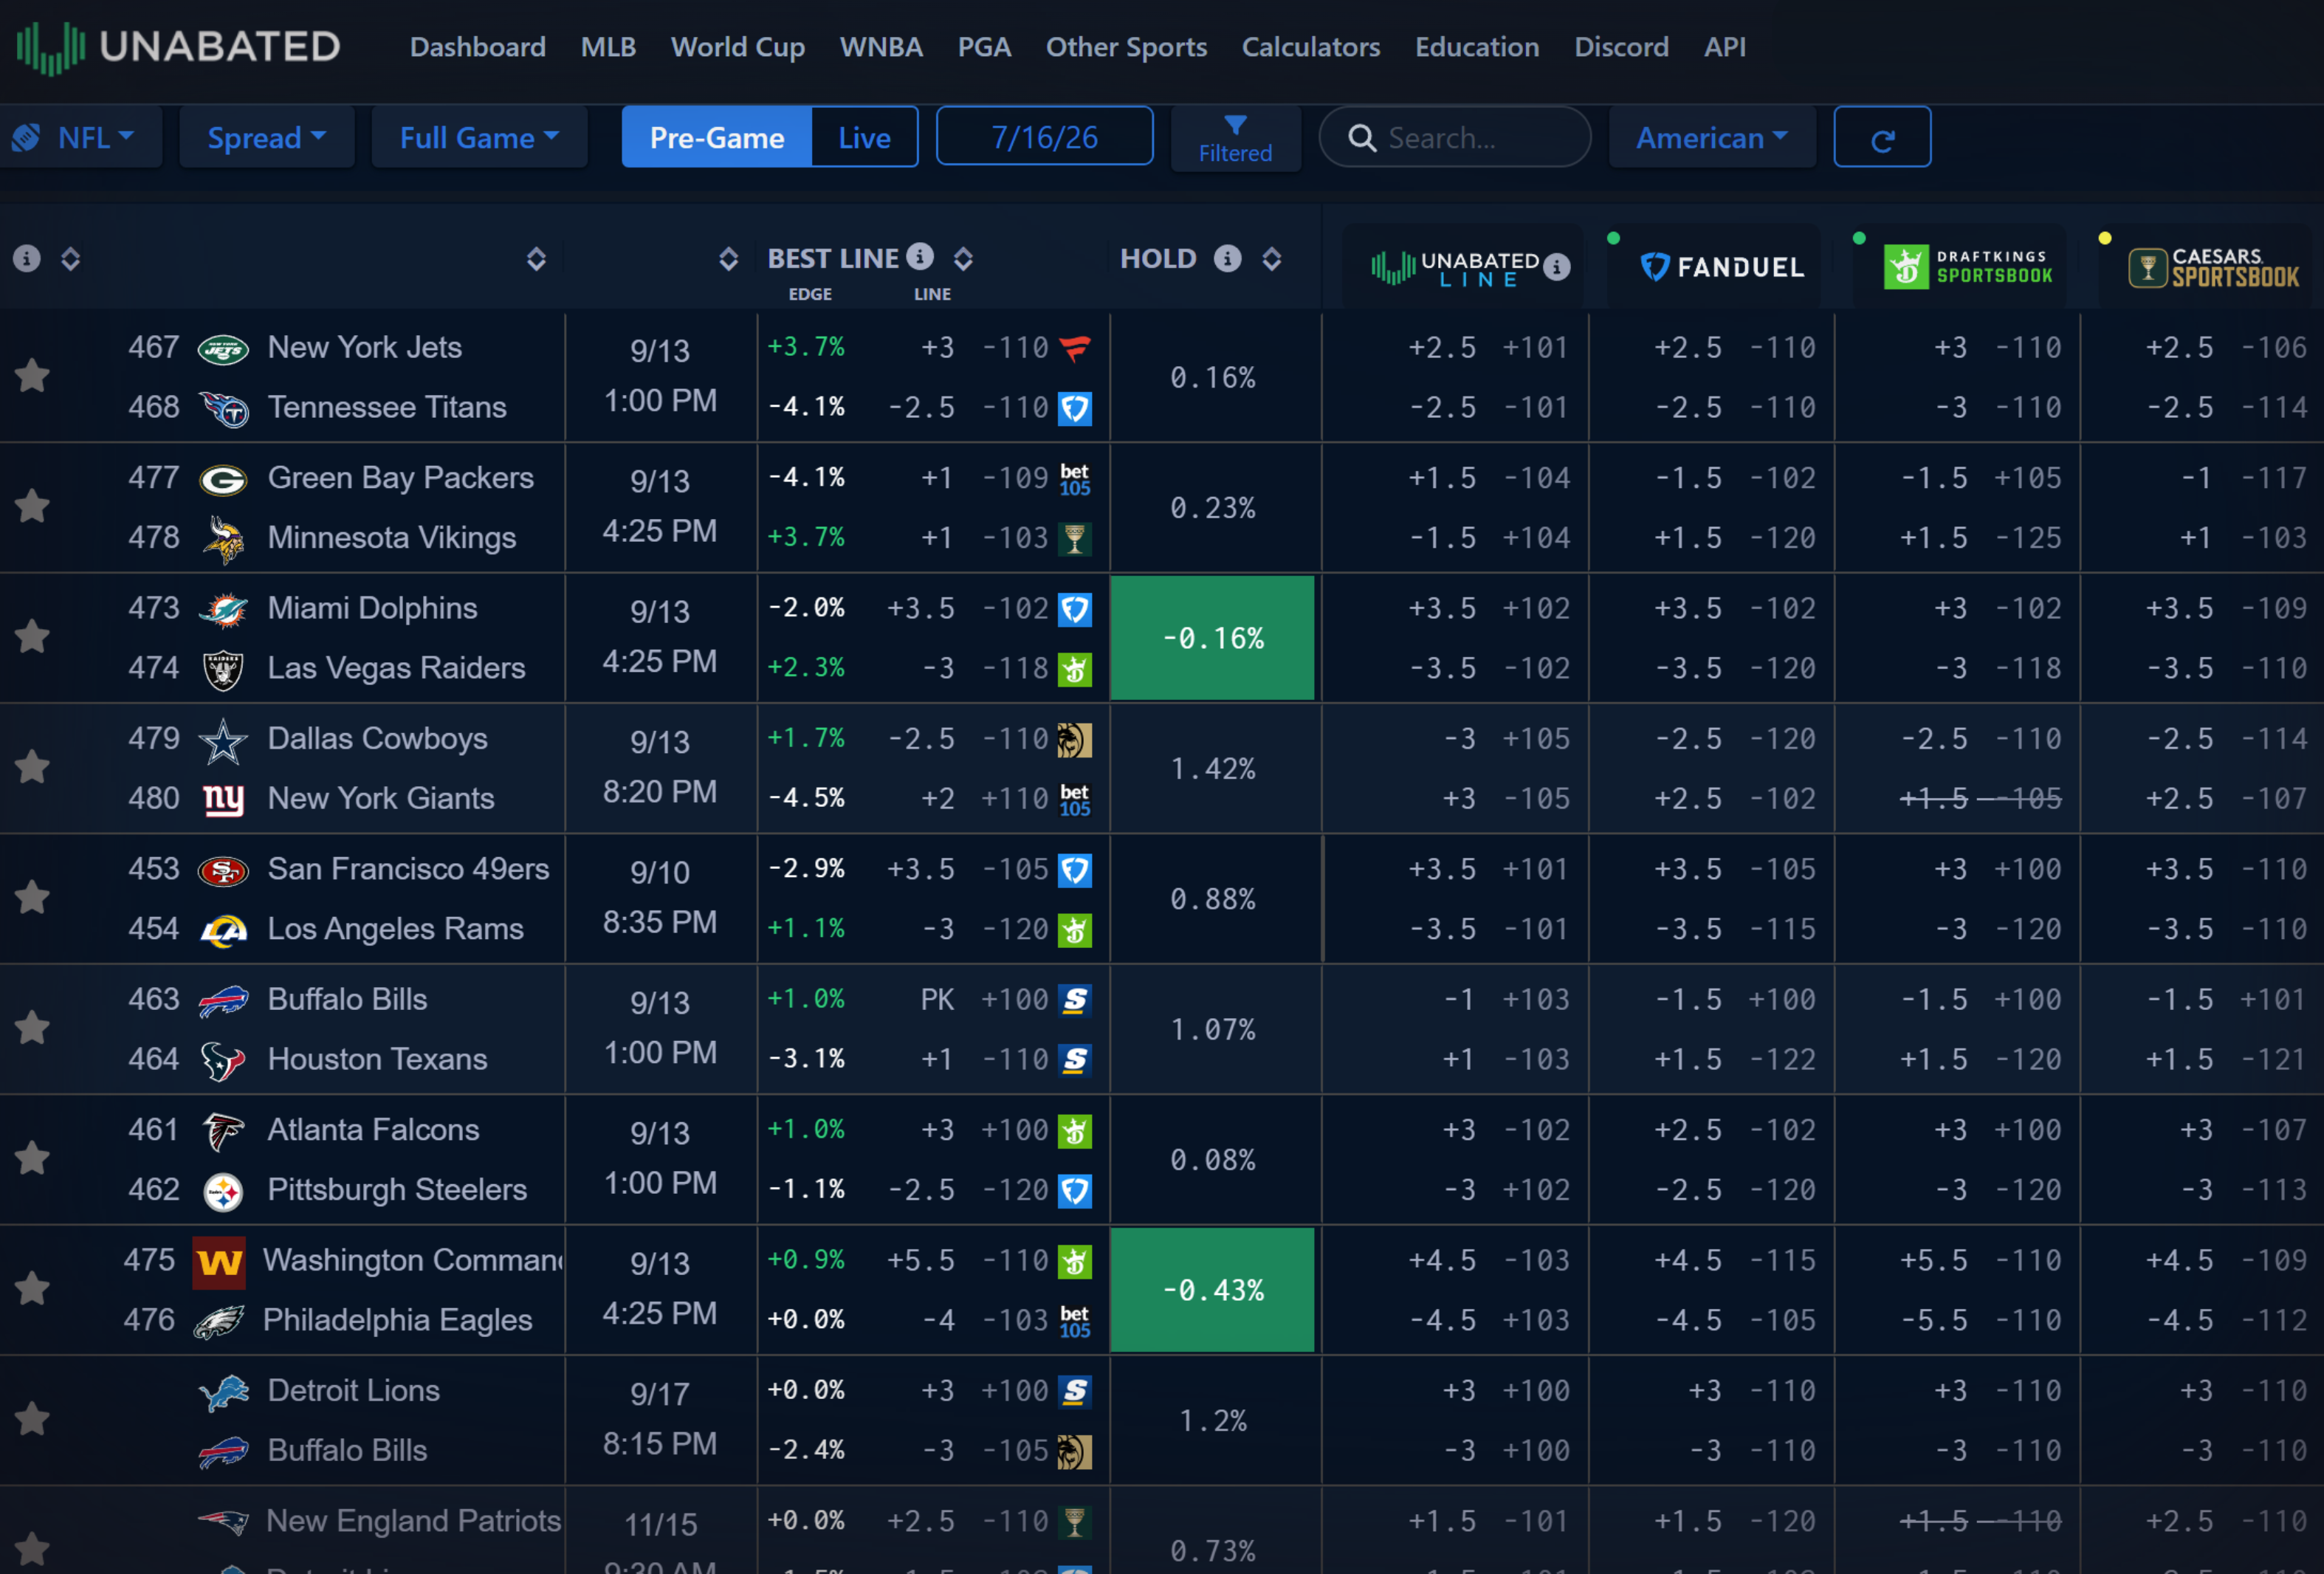Sort by game time column arrows
Viewport: 2324px width, 1574px height.
coord(728,259)
